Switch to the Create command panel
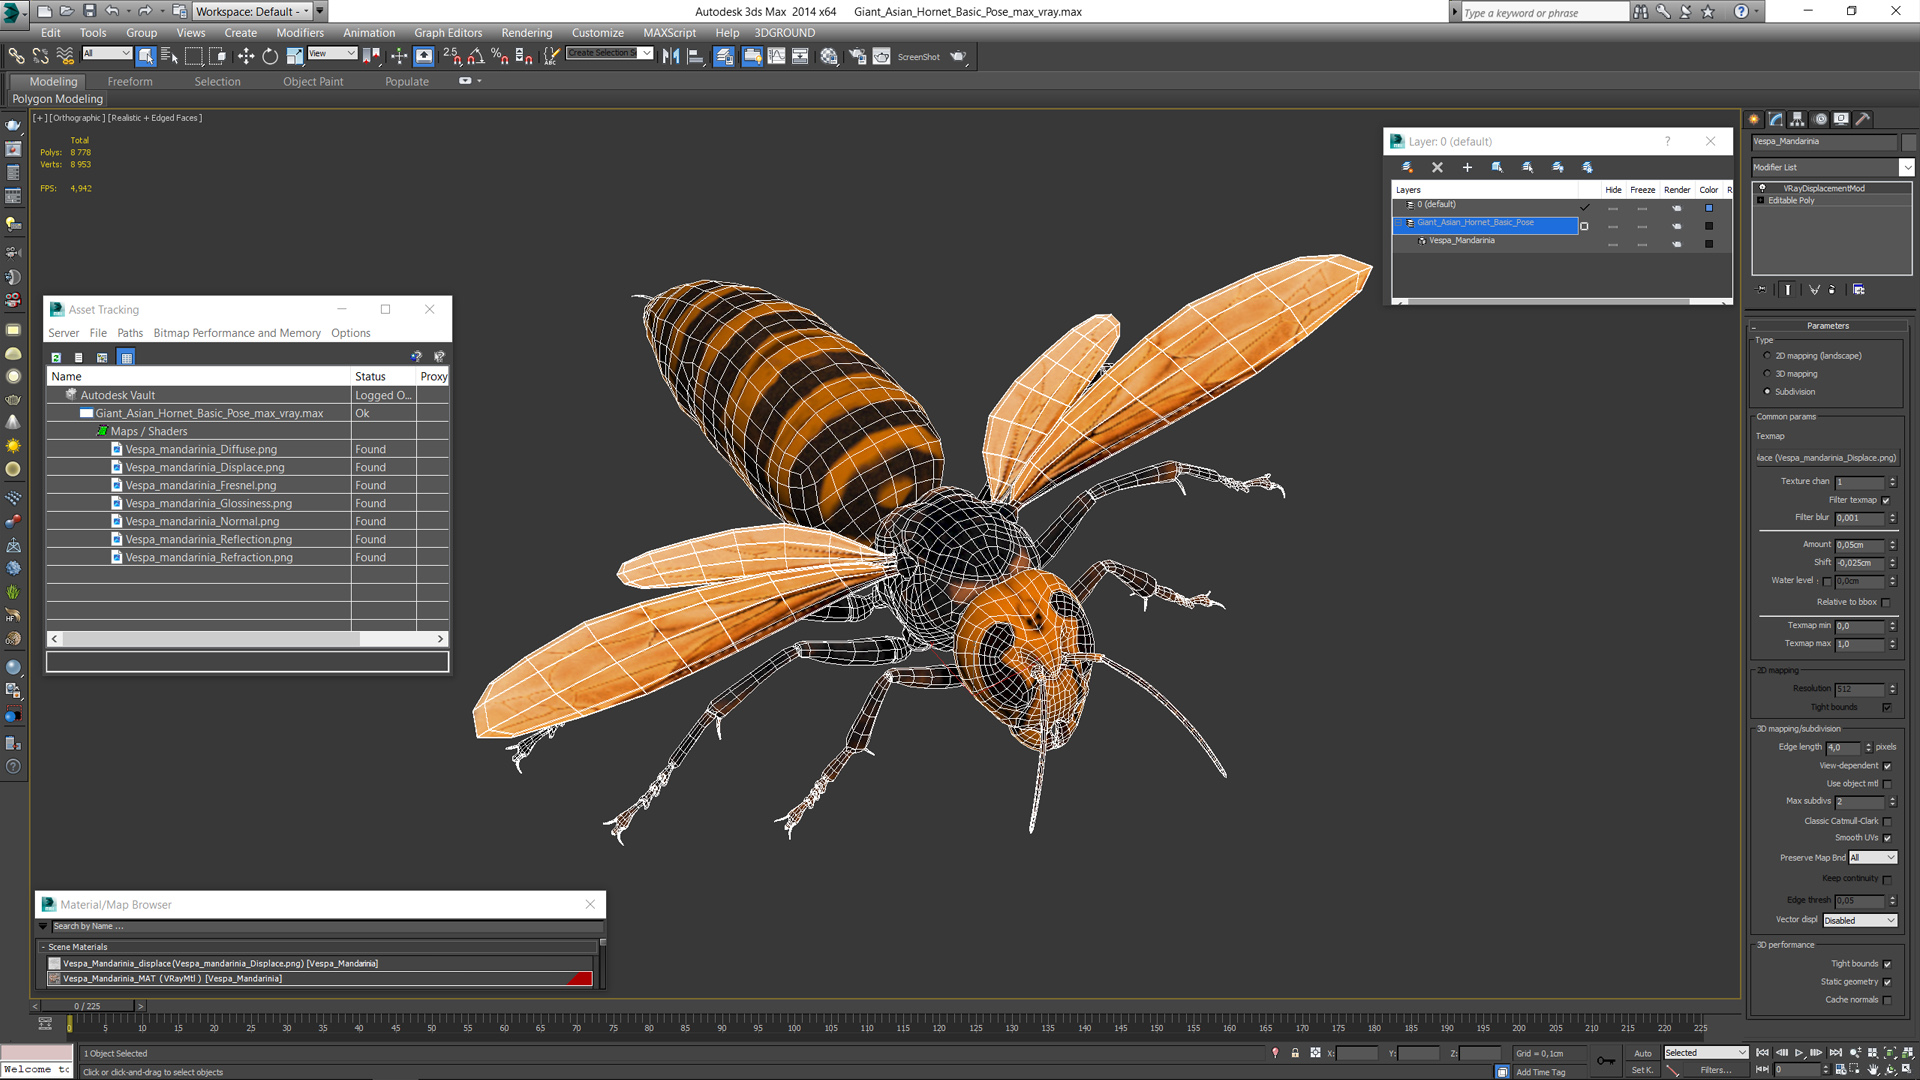Image resolution: width=1920 pixels, height=1080 pixels. point(1754,119)
